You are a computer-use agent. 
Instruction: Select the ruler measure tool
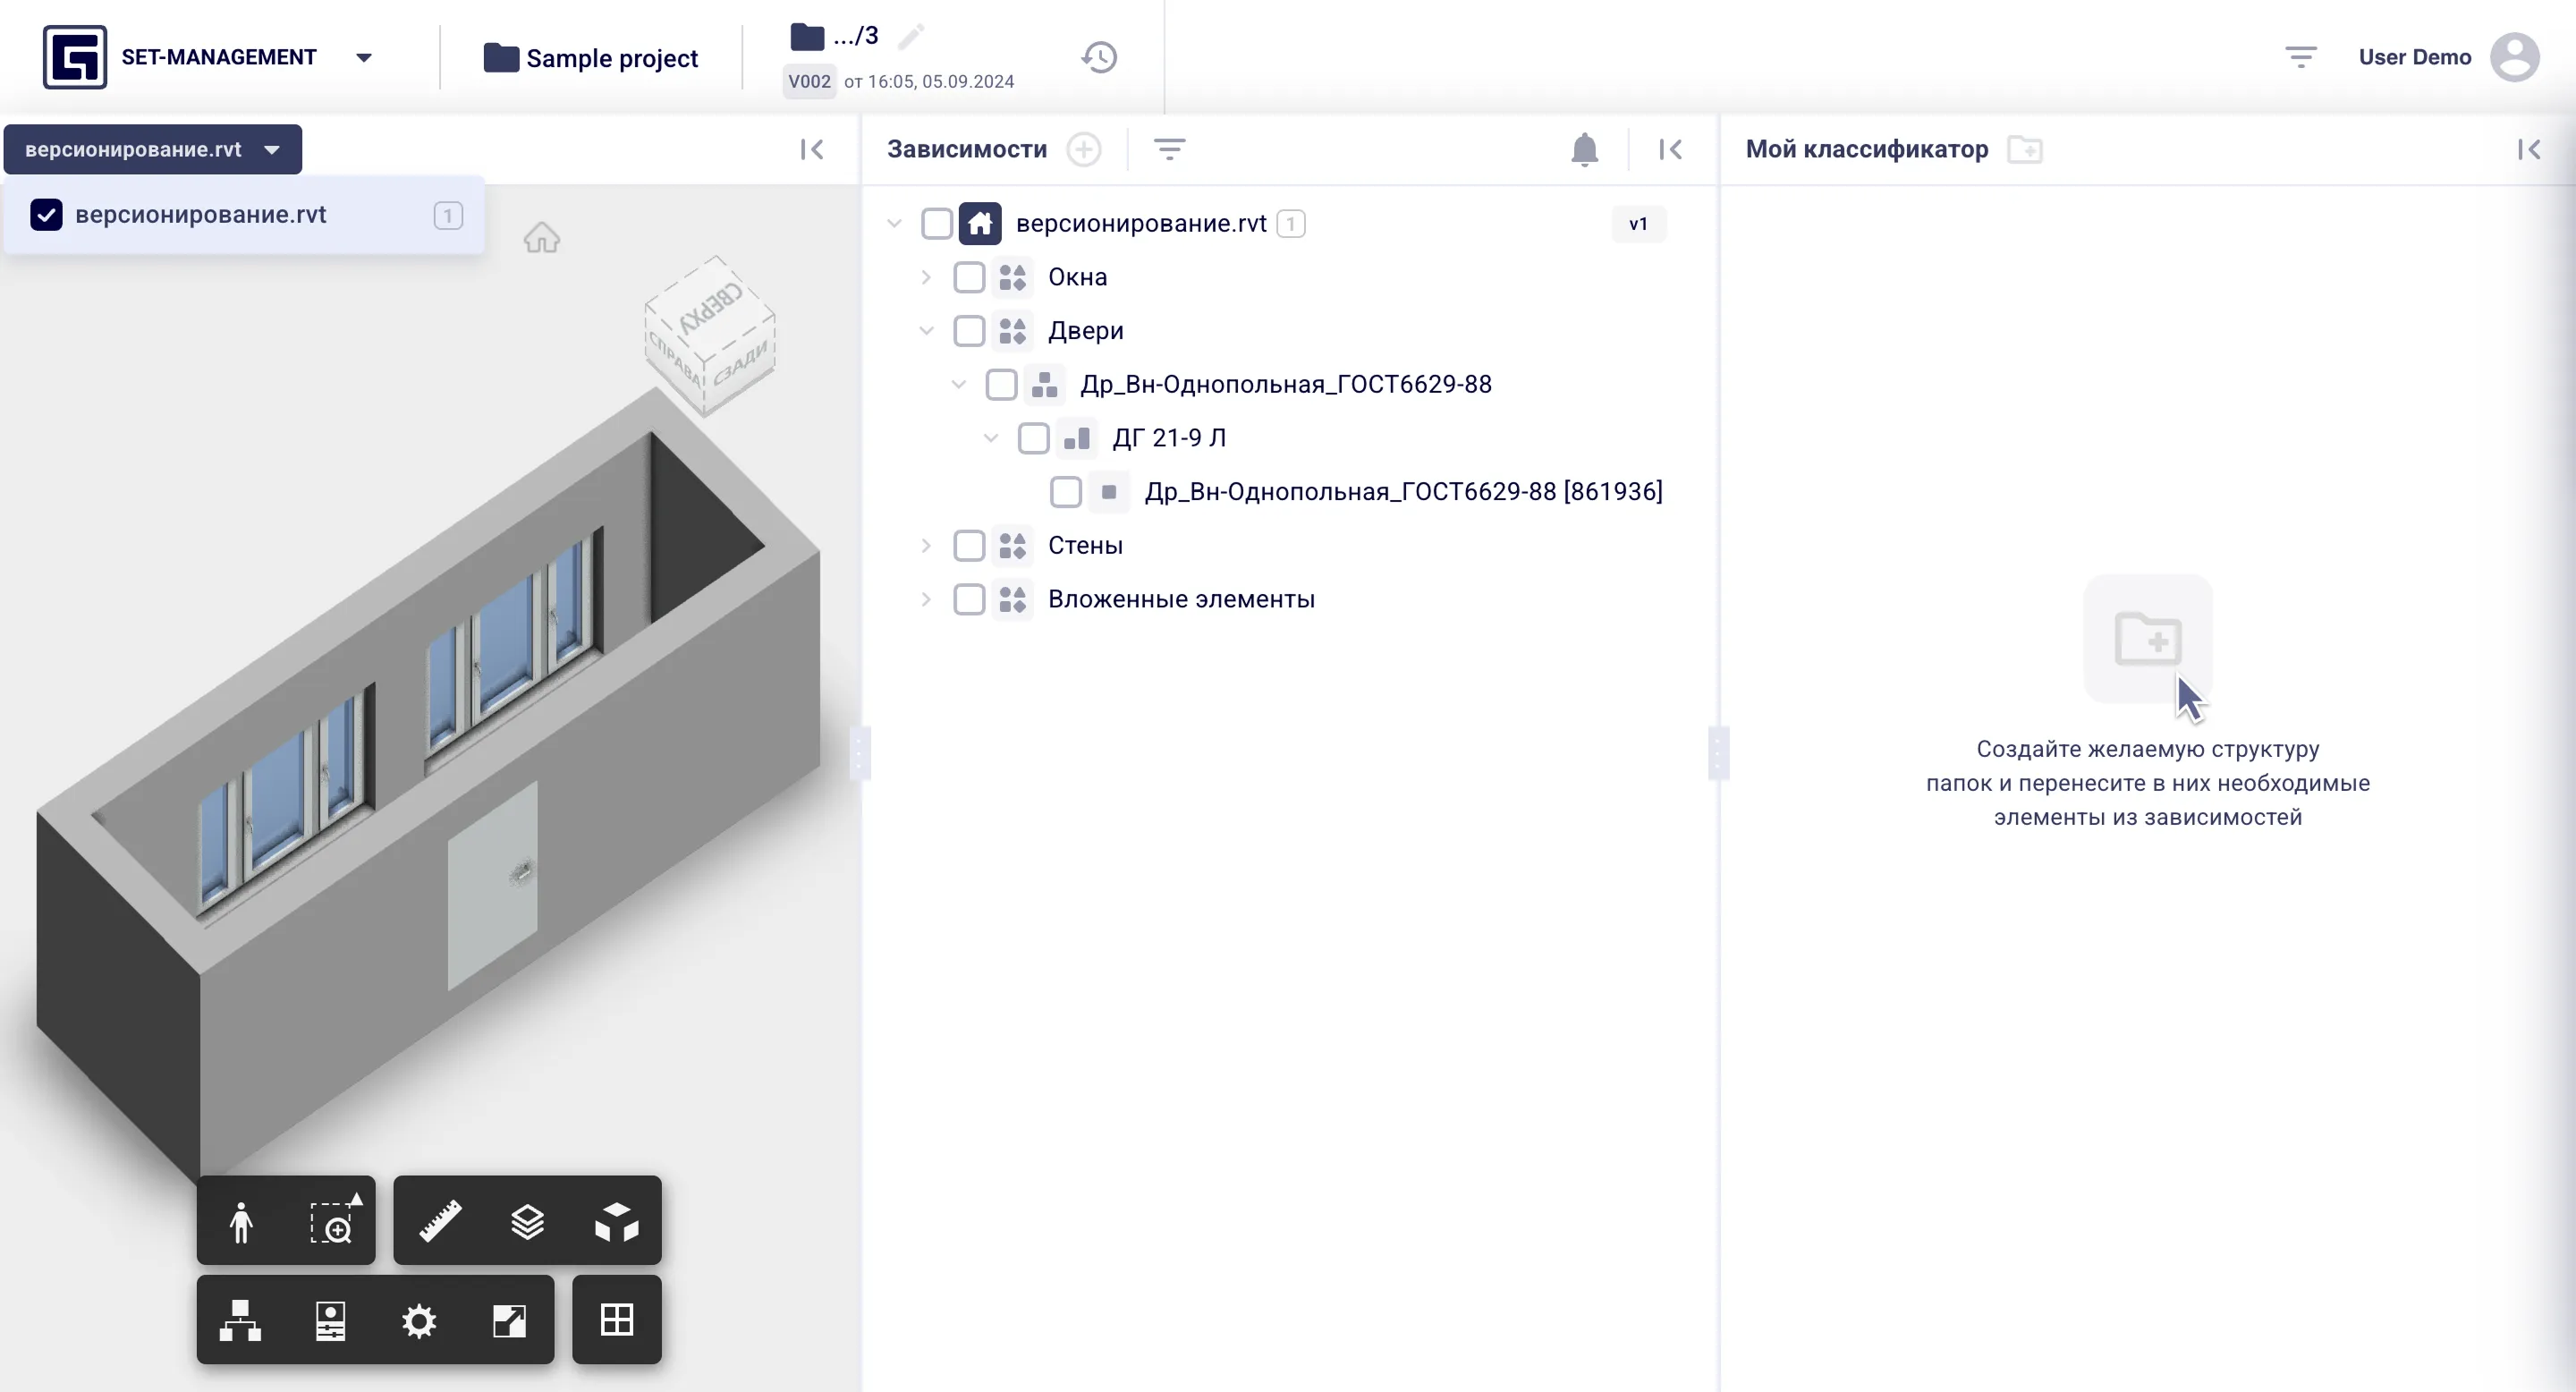point(440,1221)
